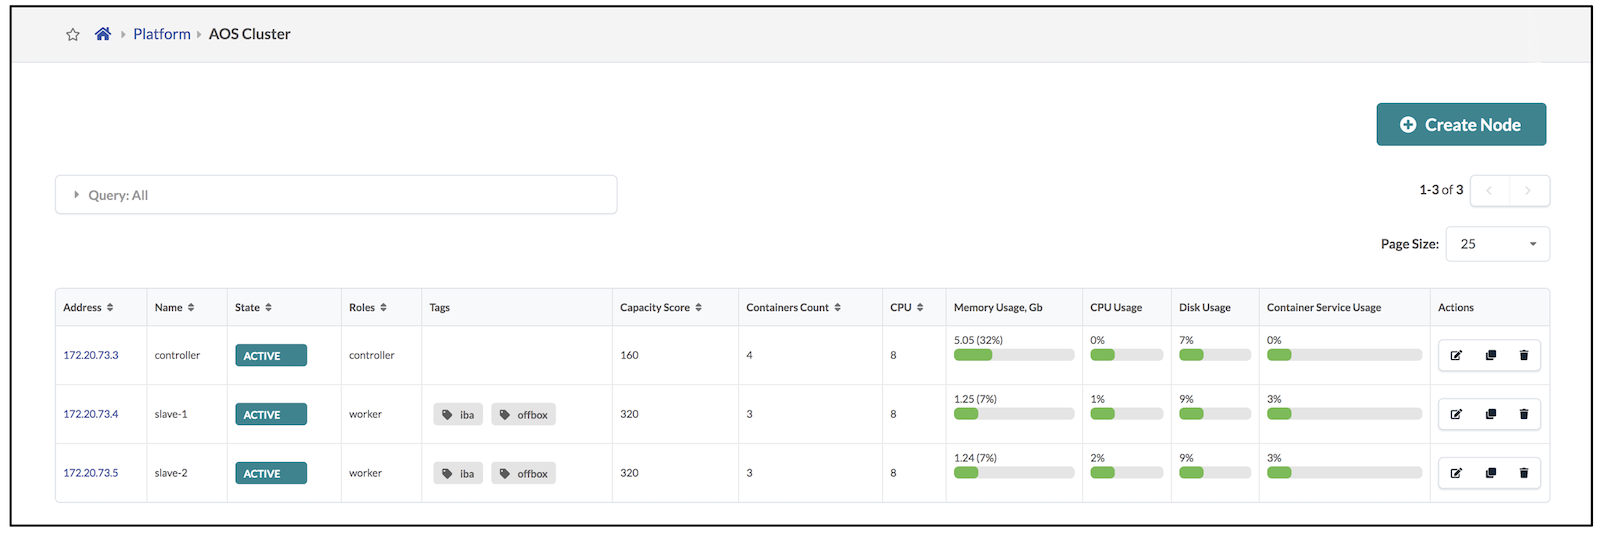The width and height of the screenshot is (1600, 535).
Task: Sort table by Name column
Action: pos(175,307)
